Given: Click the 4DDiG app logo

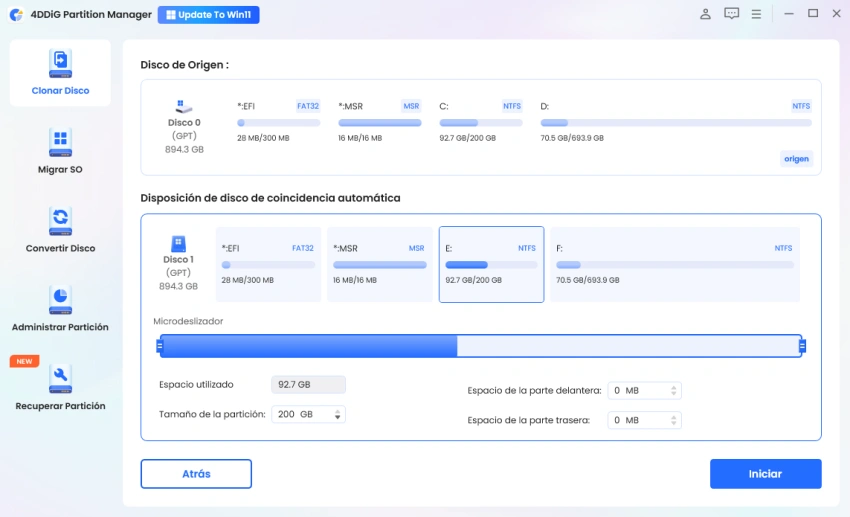Looking at the screenshot, I should pos(17,15).
